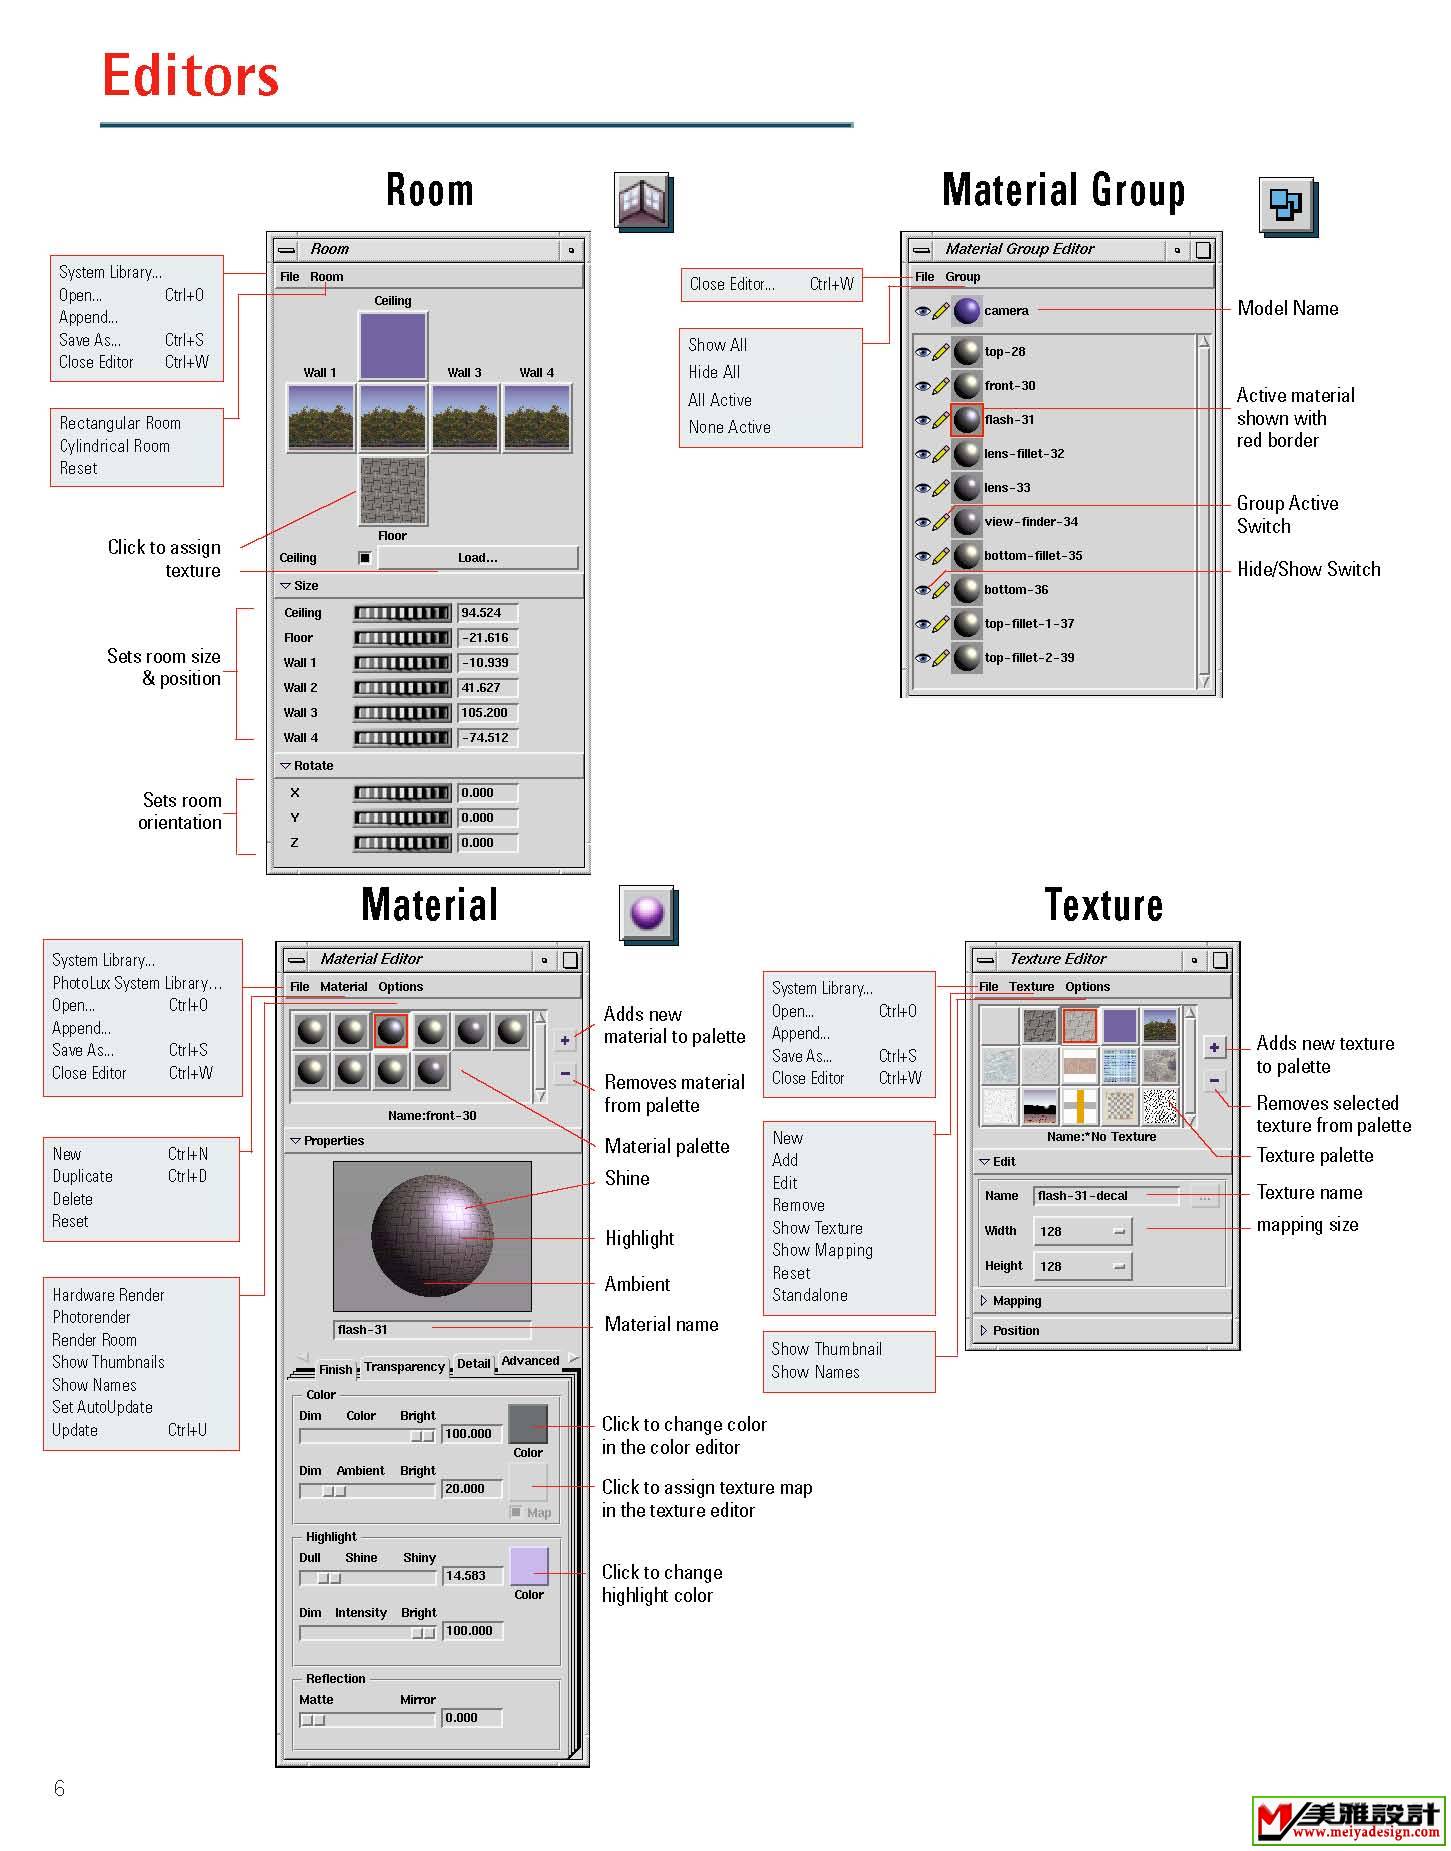Select Rectangular Room from the menu callout
This screenshot has width=1451, height=1851.
[x=120, y=423]
